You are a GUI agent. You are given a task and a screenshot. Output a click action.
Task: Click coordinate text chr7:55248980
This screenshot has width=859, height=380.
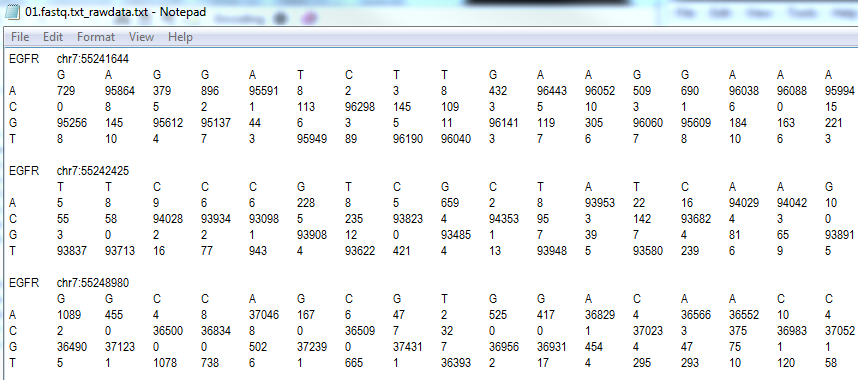coord(93,283)
